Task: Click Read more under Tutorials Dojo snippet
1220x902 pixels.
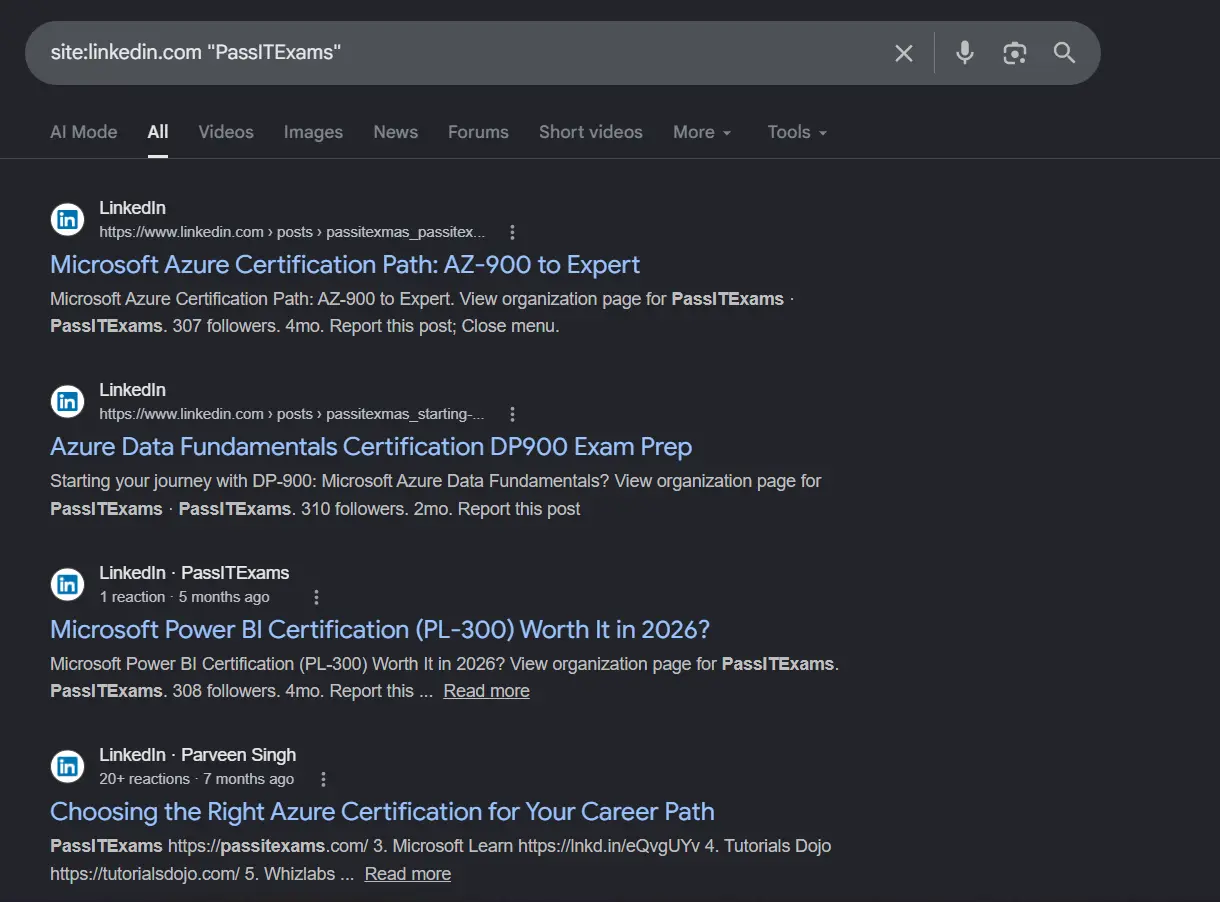Action: tap(408, 874)
